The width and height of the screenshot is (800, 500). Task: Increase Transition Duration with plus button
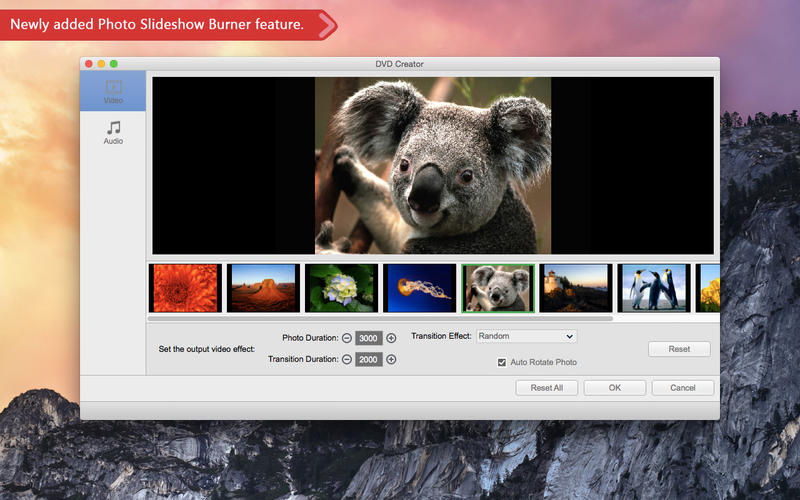[x=391, y=359]
